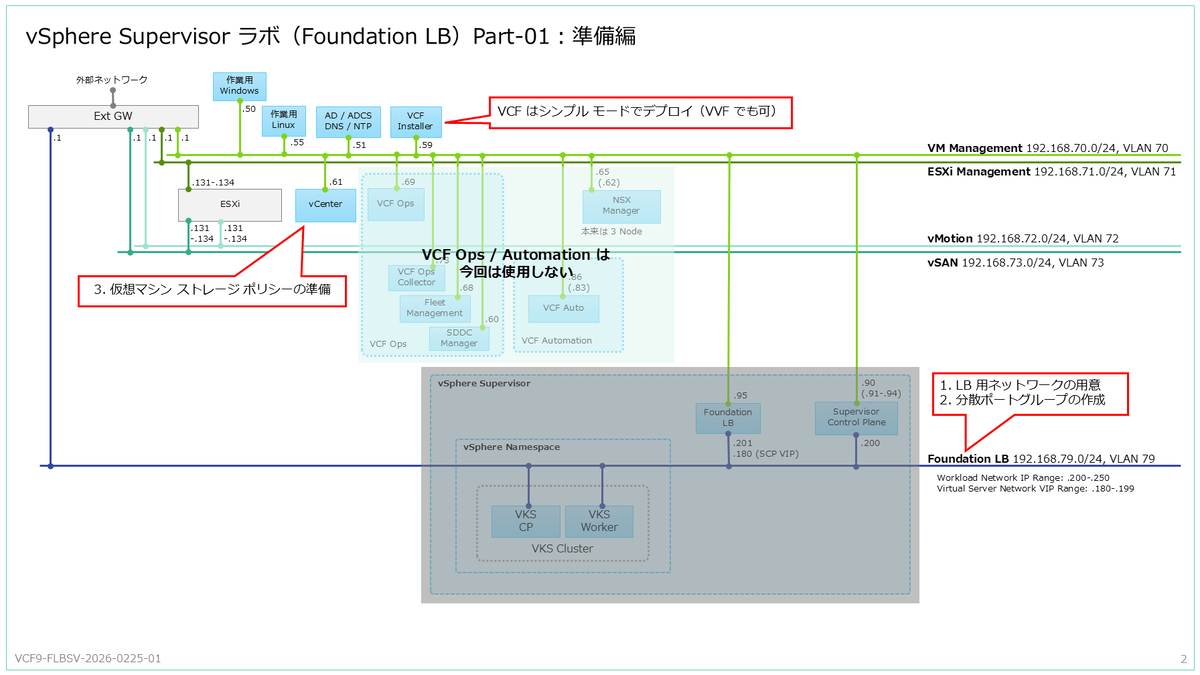1200x675 pixels.
Task: Select the vCenter box
Action: pyautogui.click(x=326, y=204)
